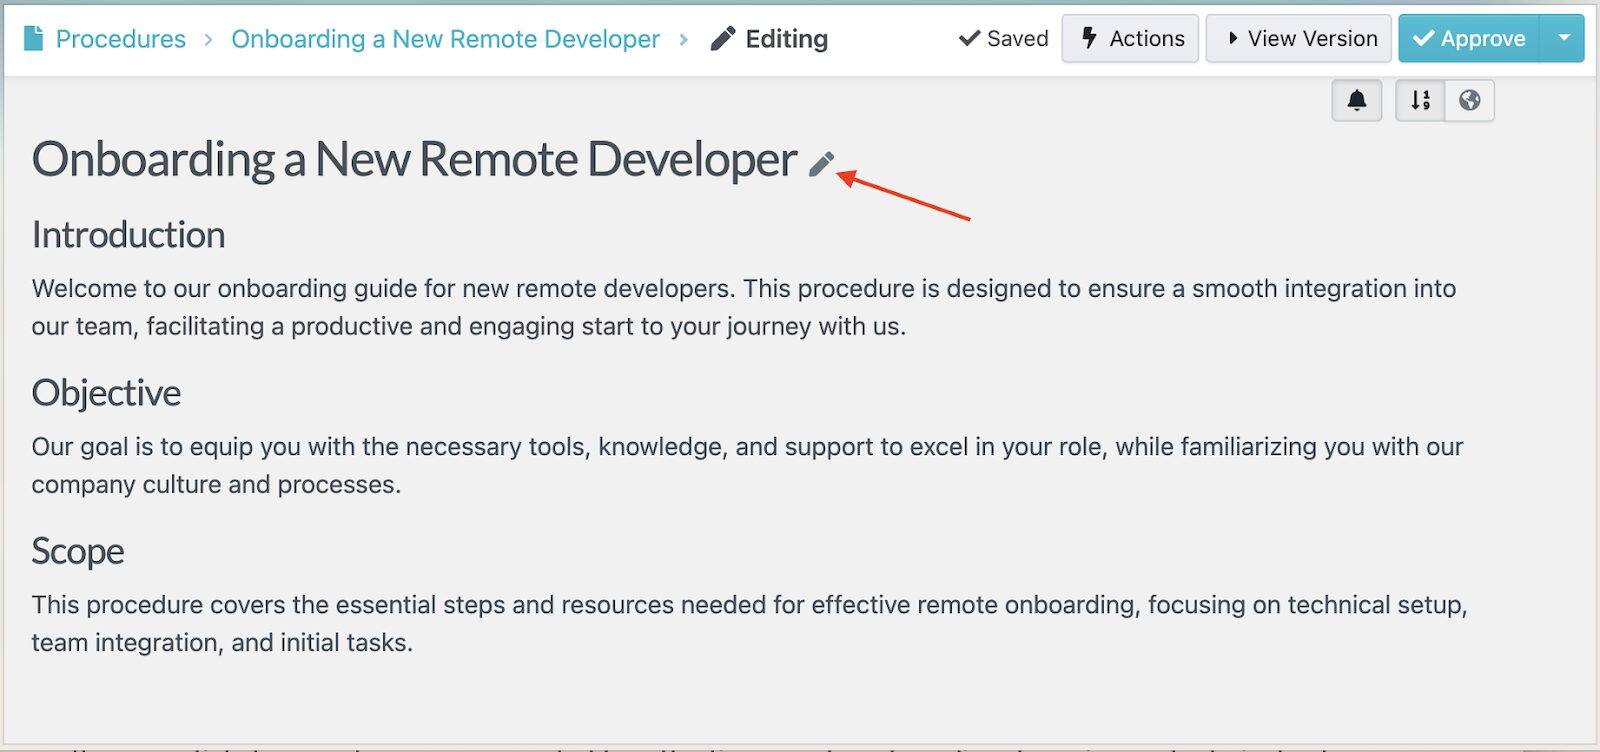Click the Scope heading
1600x752 pixels.
[x=78, y=551]
